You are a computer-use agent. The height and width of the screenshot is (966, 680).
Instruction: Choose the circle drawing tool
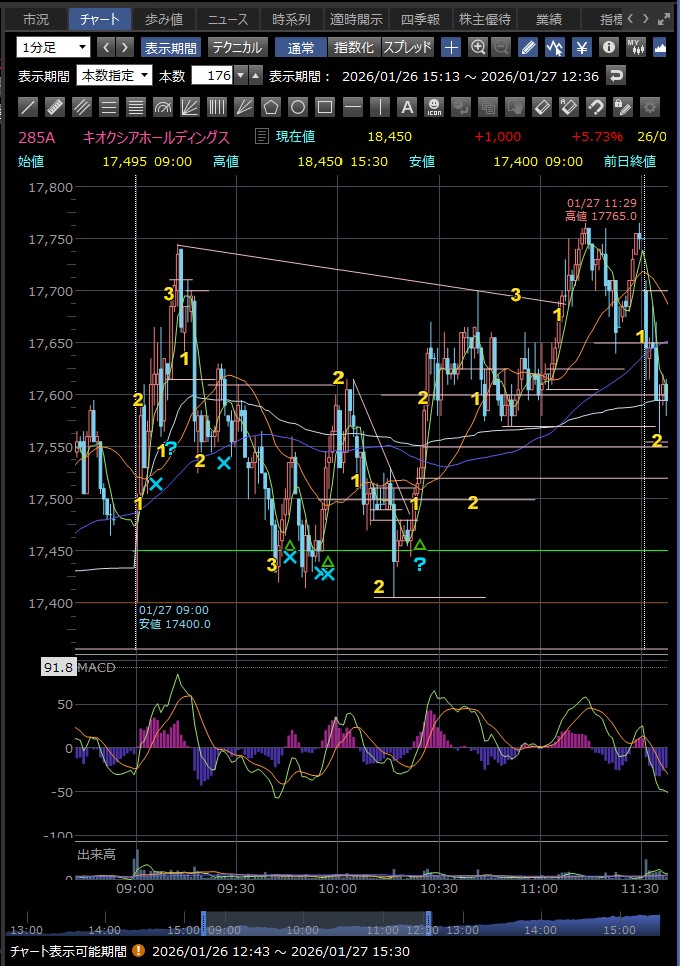pyautogui.click(x=298, y=107)
